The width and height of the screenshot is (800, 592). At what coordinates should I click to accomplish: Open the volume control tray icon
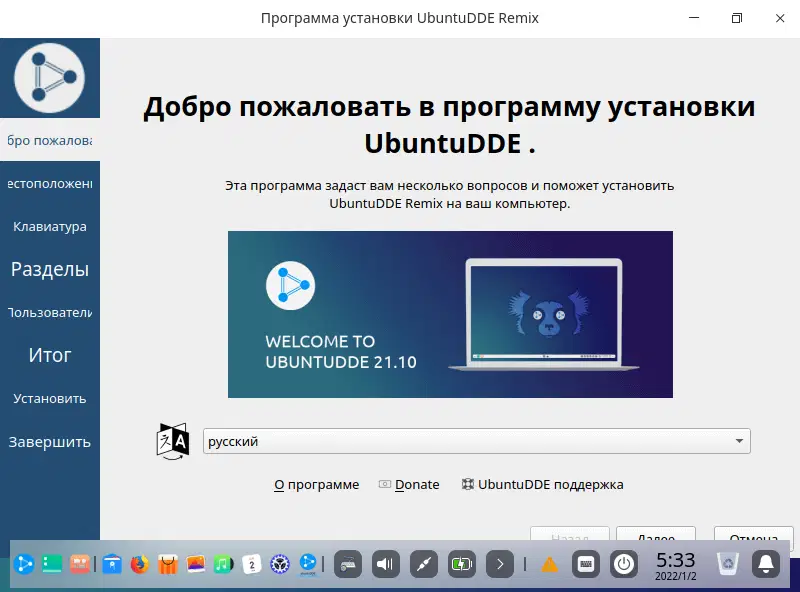pyautogui.click(x=386, y=564)
